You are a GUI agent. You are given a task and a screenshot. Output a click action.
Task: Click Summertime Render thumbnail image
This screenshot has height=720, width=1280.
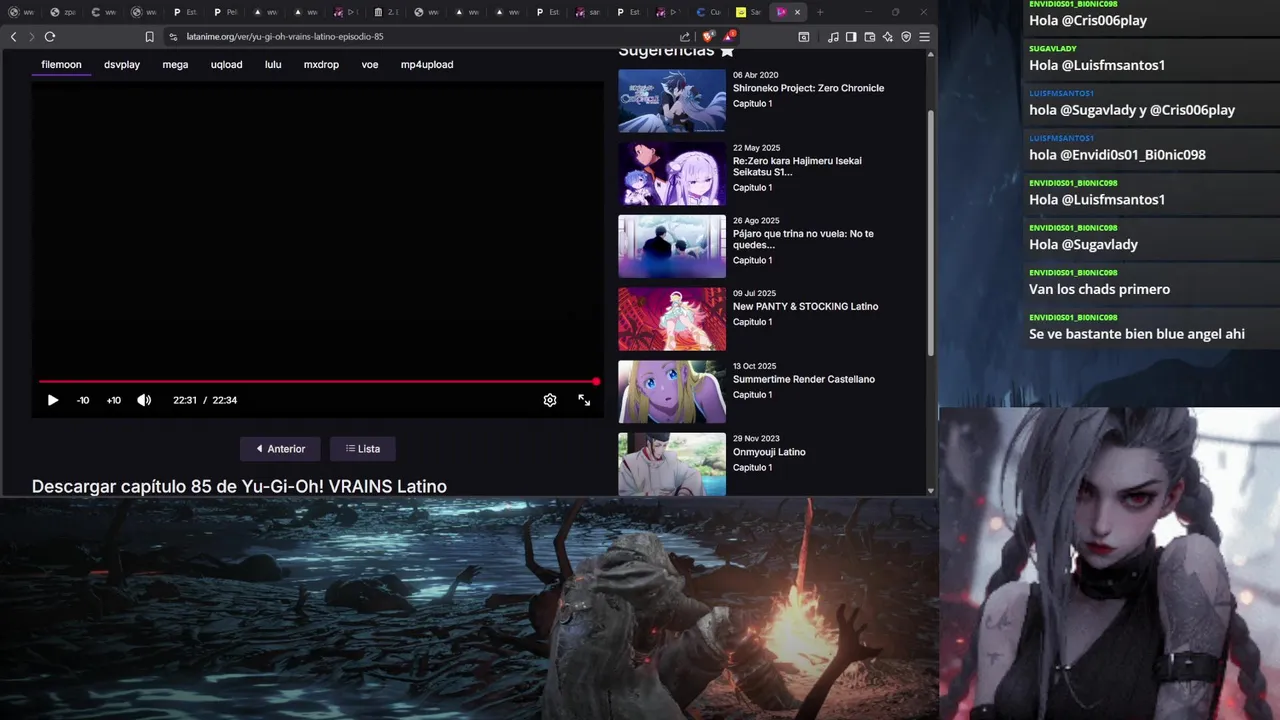coord(672,392)
